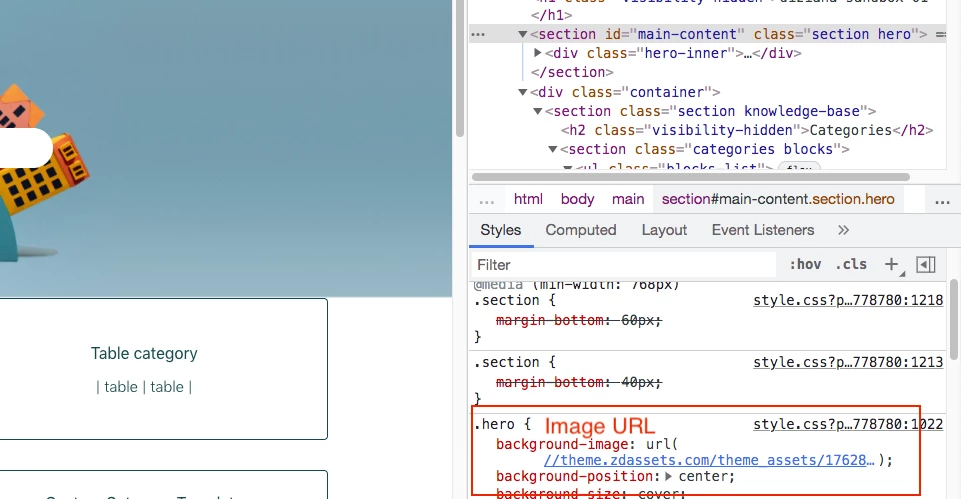
Task: Click the Styles pane vertical scrollbar
Action: (x=954, y=320)
